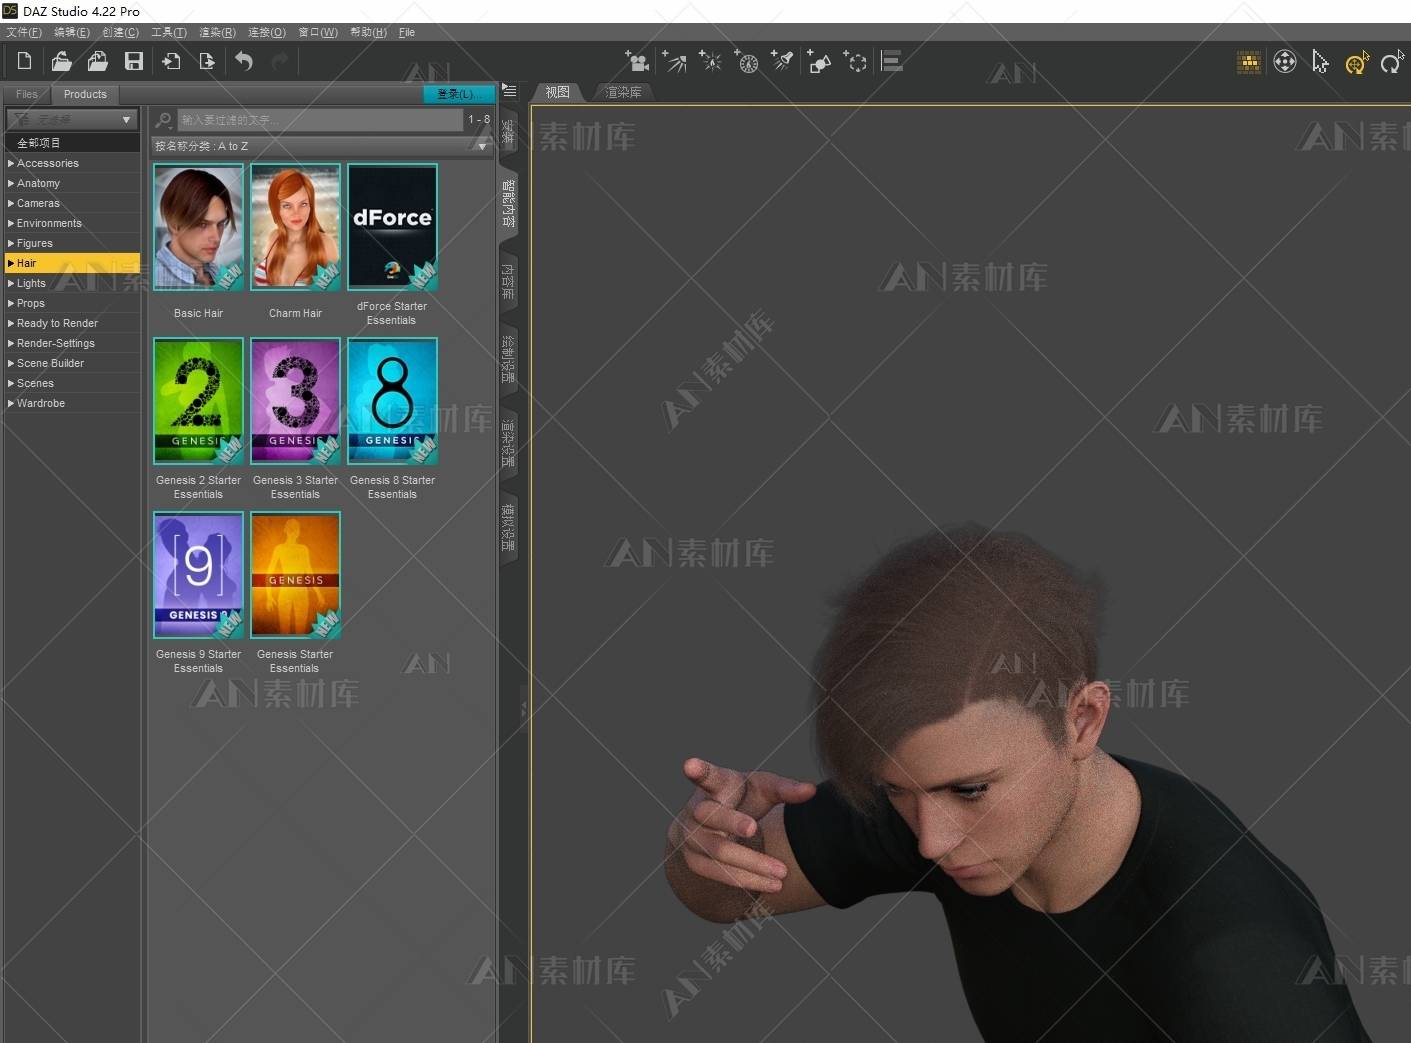Select the dForce Starter Essentials thumbnail

coord(392,227)
